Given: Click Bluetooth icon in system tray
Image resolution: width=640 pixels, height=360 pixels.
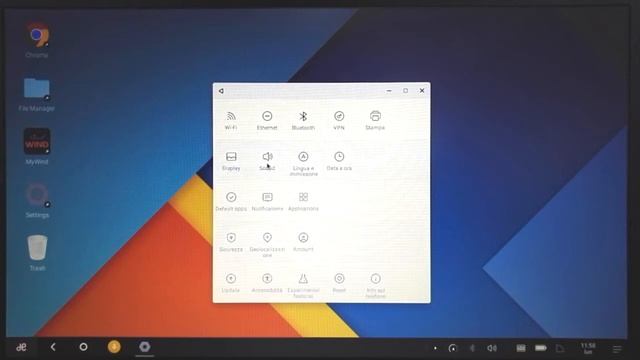Looking at the screenshot, I should point(472,348).
